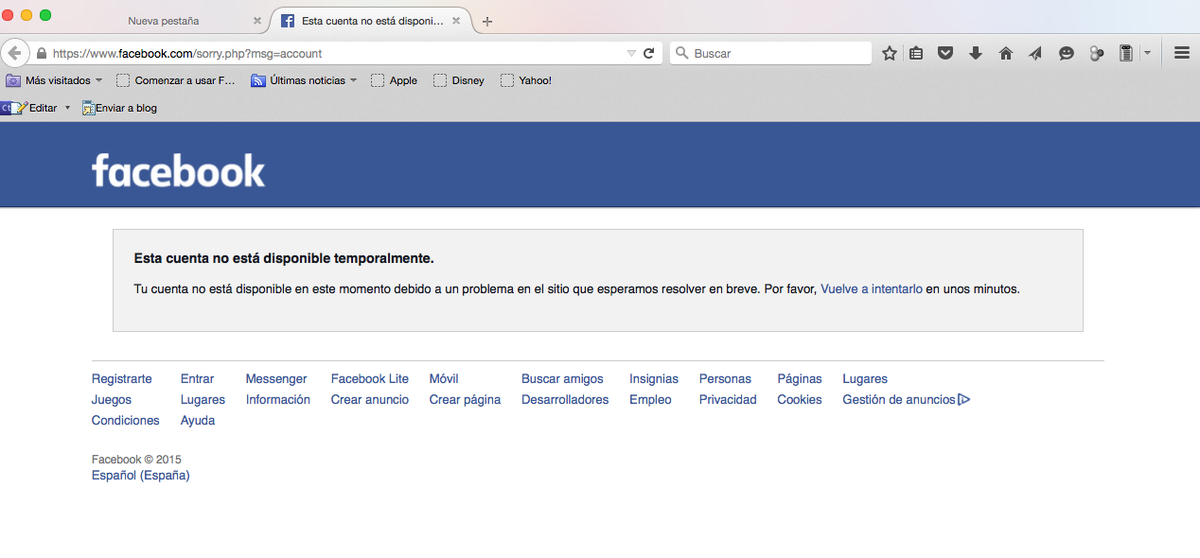The width and height of the screenshot is (1200, 558).
Task: Reload the page with the refresh icon
Action: (x=649, y=53)
